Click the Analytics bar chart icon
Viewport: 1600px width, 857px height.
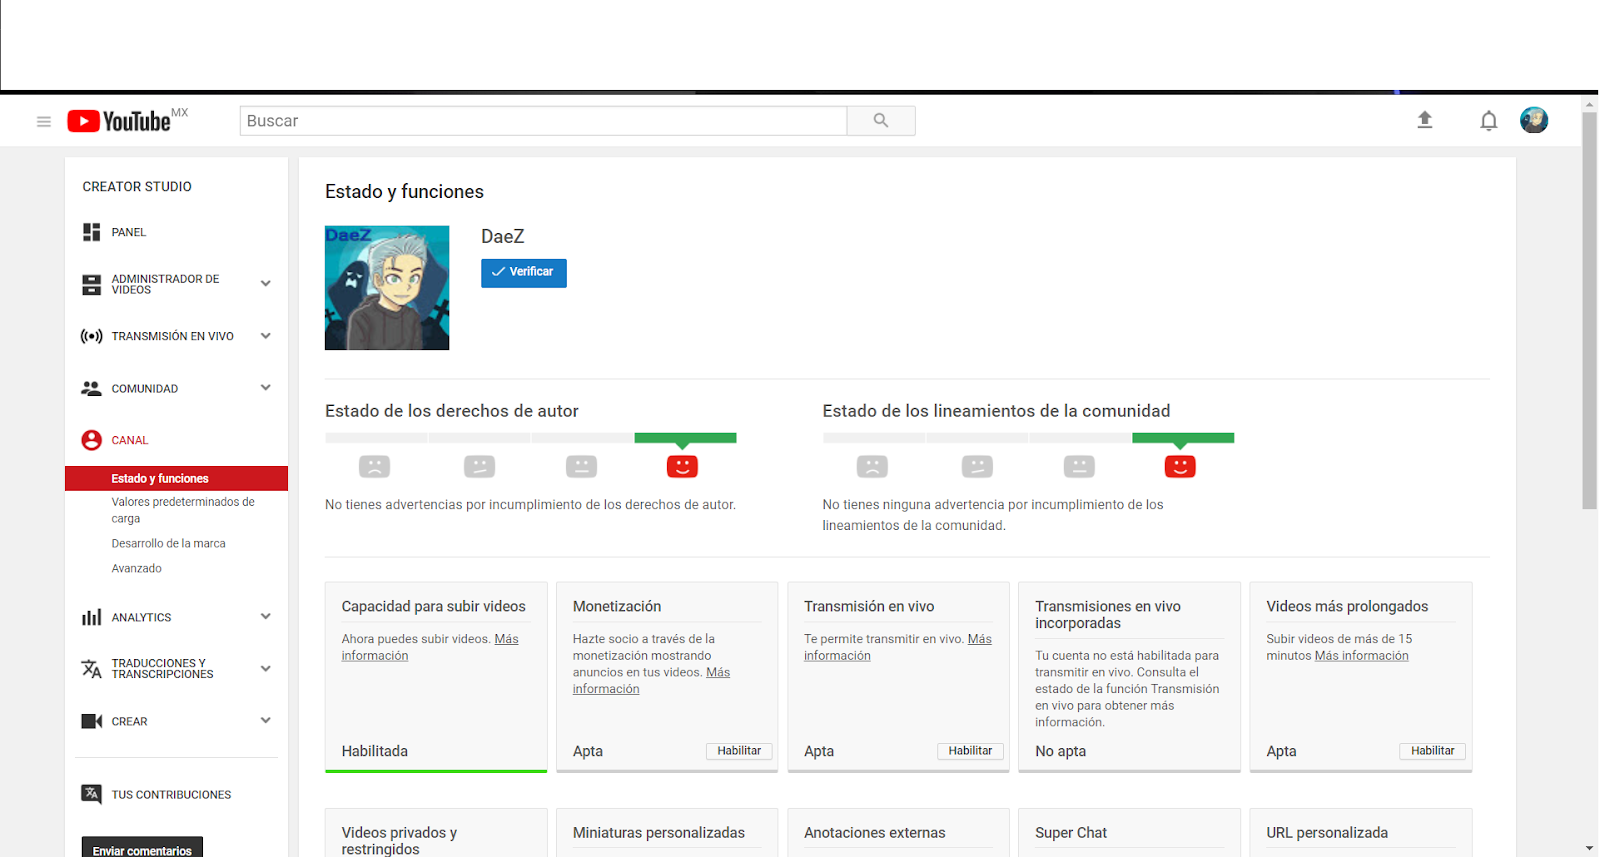click(91, 617)
